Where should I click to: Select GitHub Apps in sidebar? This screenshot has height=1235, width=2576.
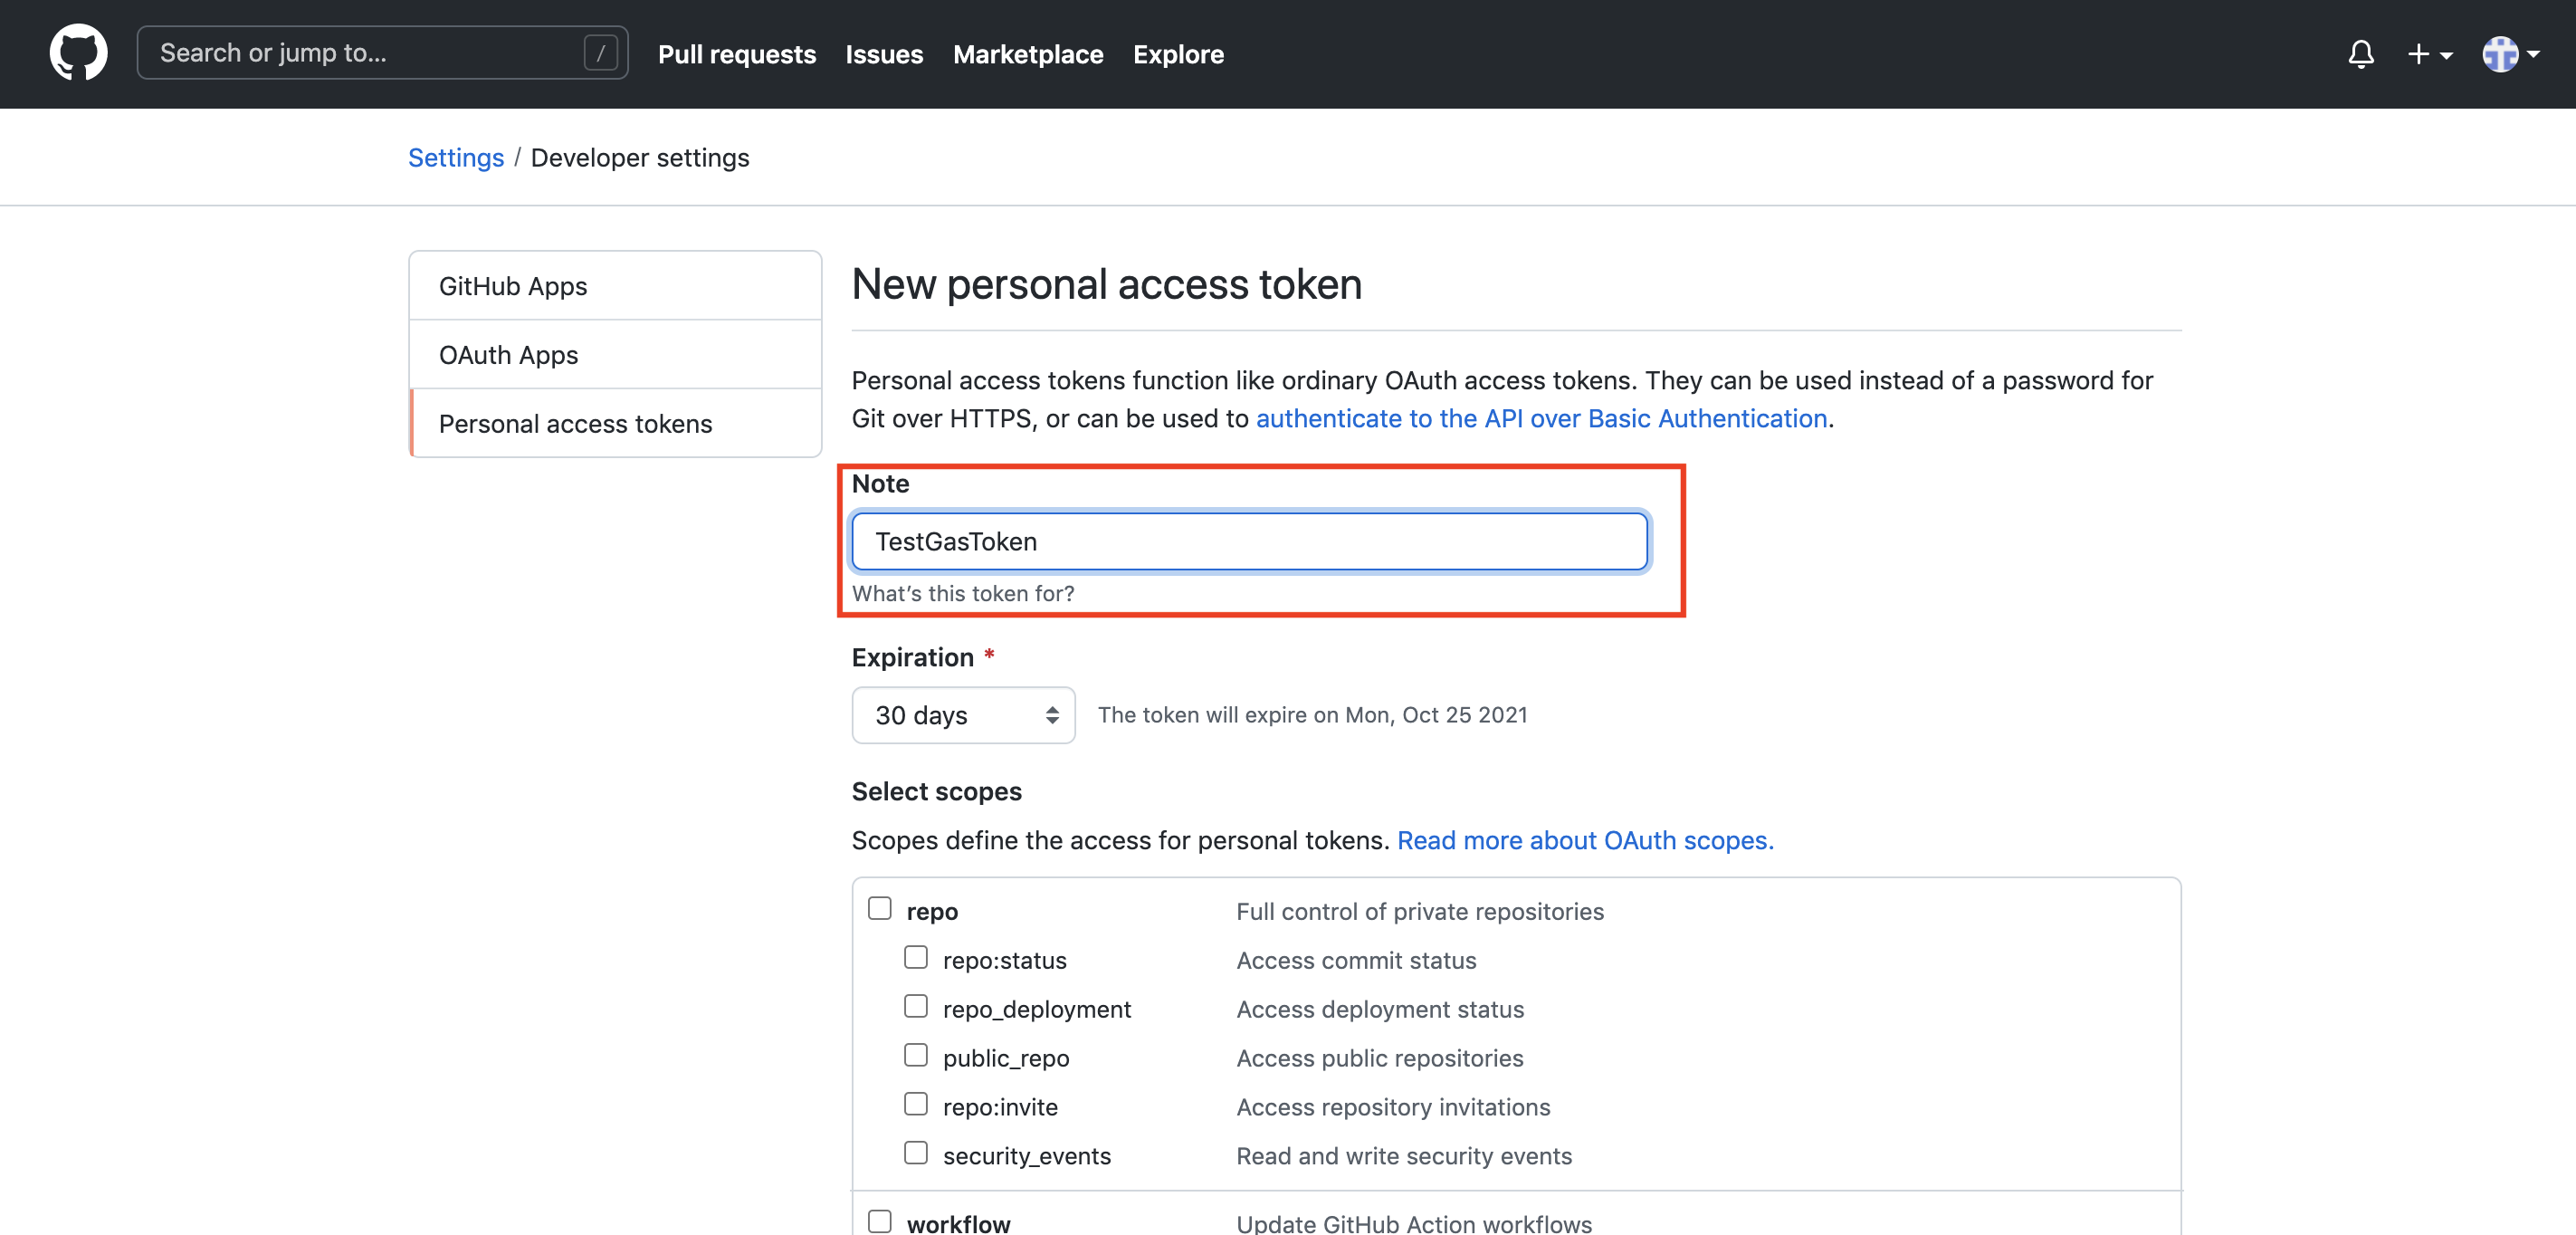[513, 286]
